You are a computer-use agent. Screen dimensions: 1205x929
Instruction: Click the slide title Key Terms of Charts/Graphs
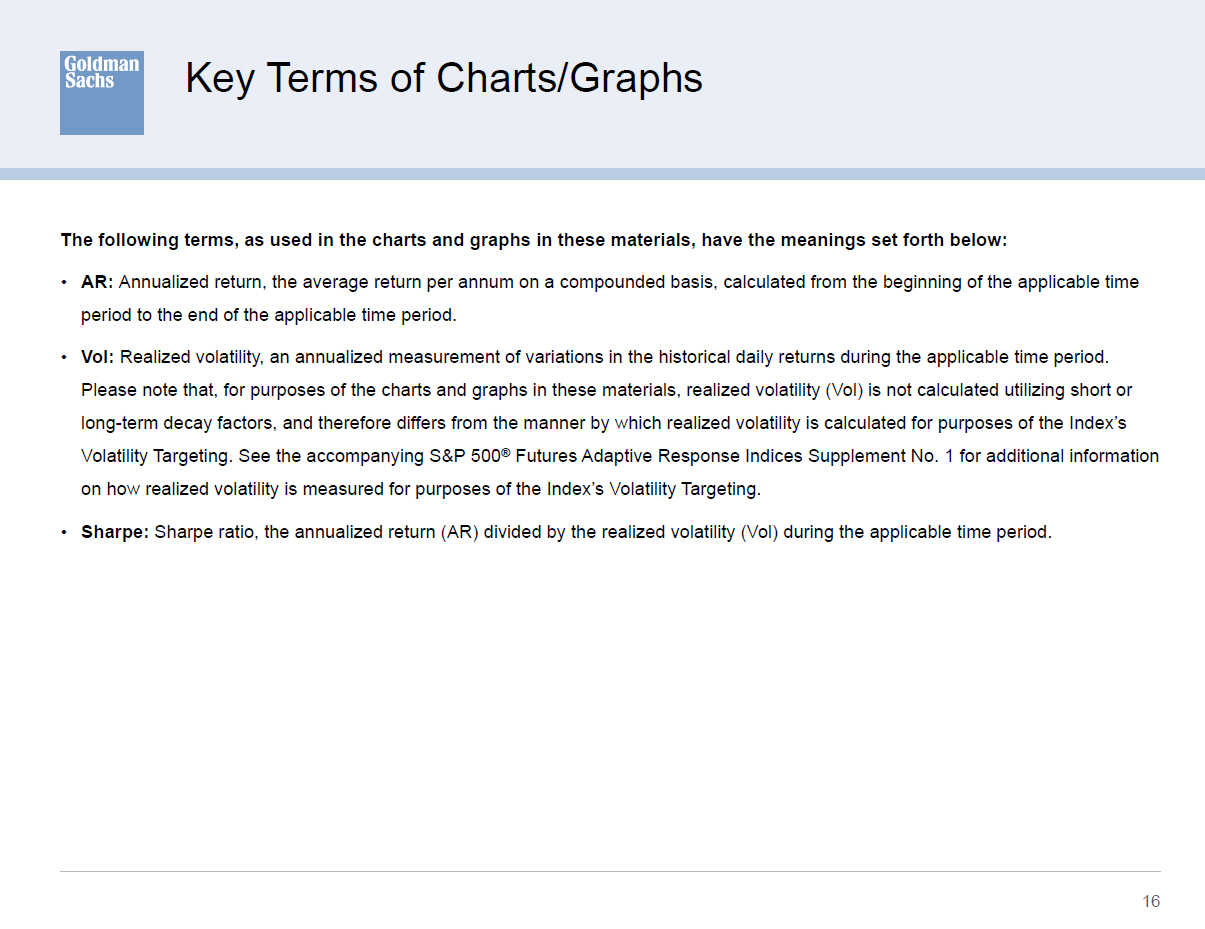tap(444, 78)
